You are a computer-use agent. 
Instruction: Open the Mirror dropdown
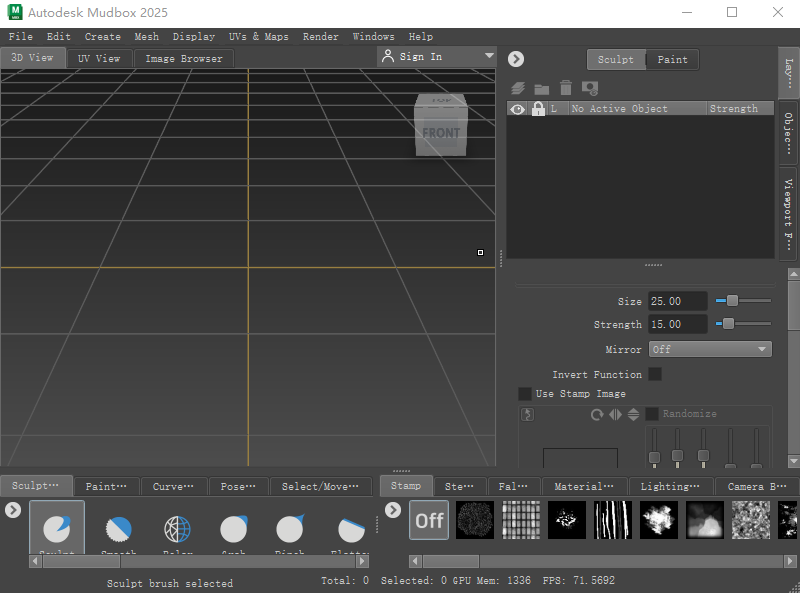710,349
